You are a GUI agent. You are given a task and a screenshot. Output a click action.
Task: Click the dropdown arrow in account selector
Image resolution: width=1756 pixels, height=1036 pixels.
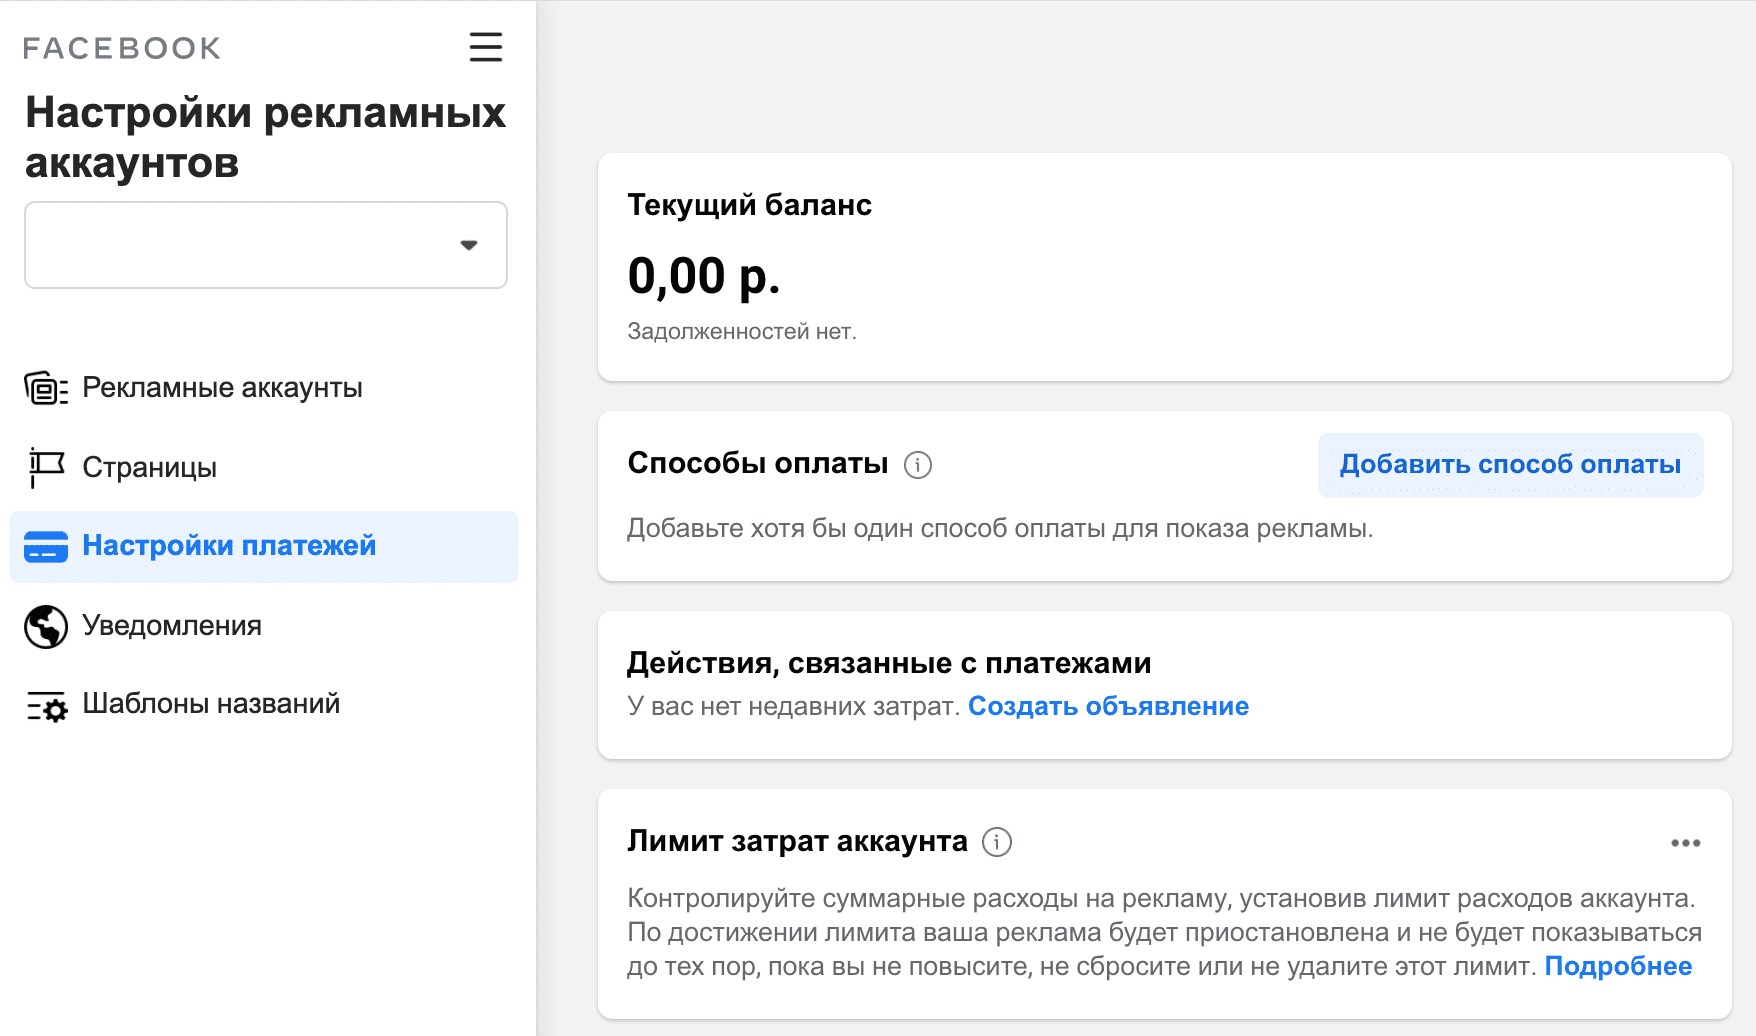coord(468,245)
